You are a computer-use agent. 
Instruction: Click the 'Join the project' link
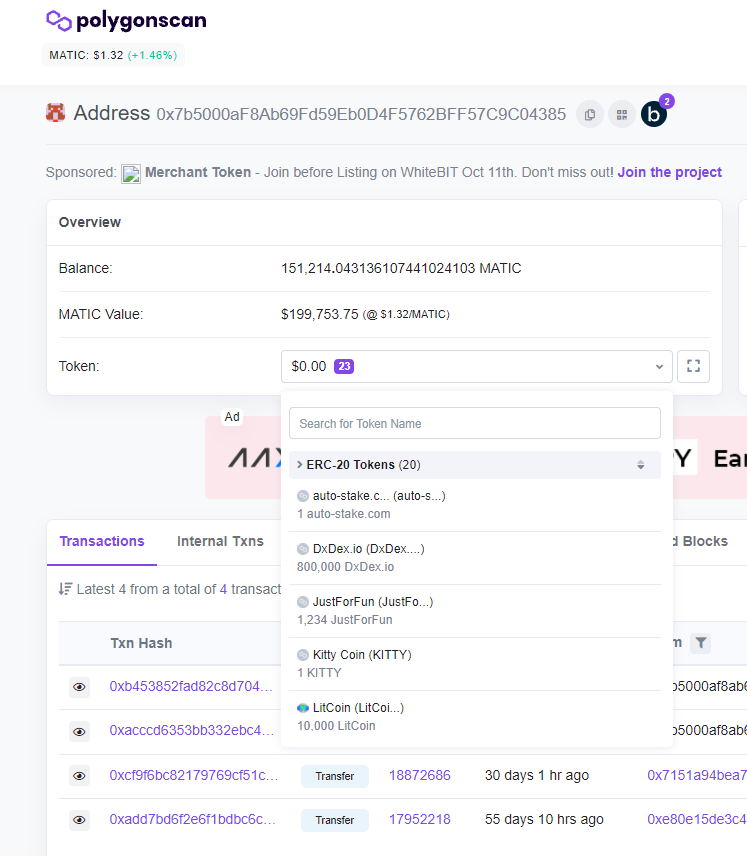(669, 173)
